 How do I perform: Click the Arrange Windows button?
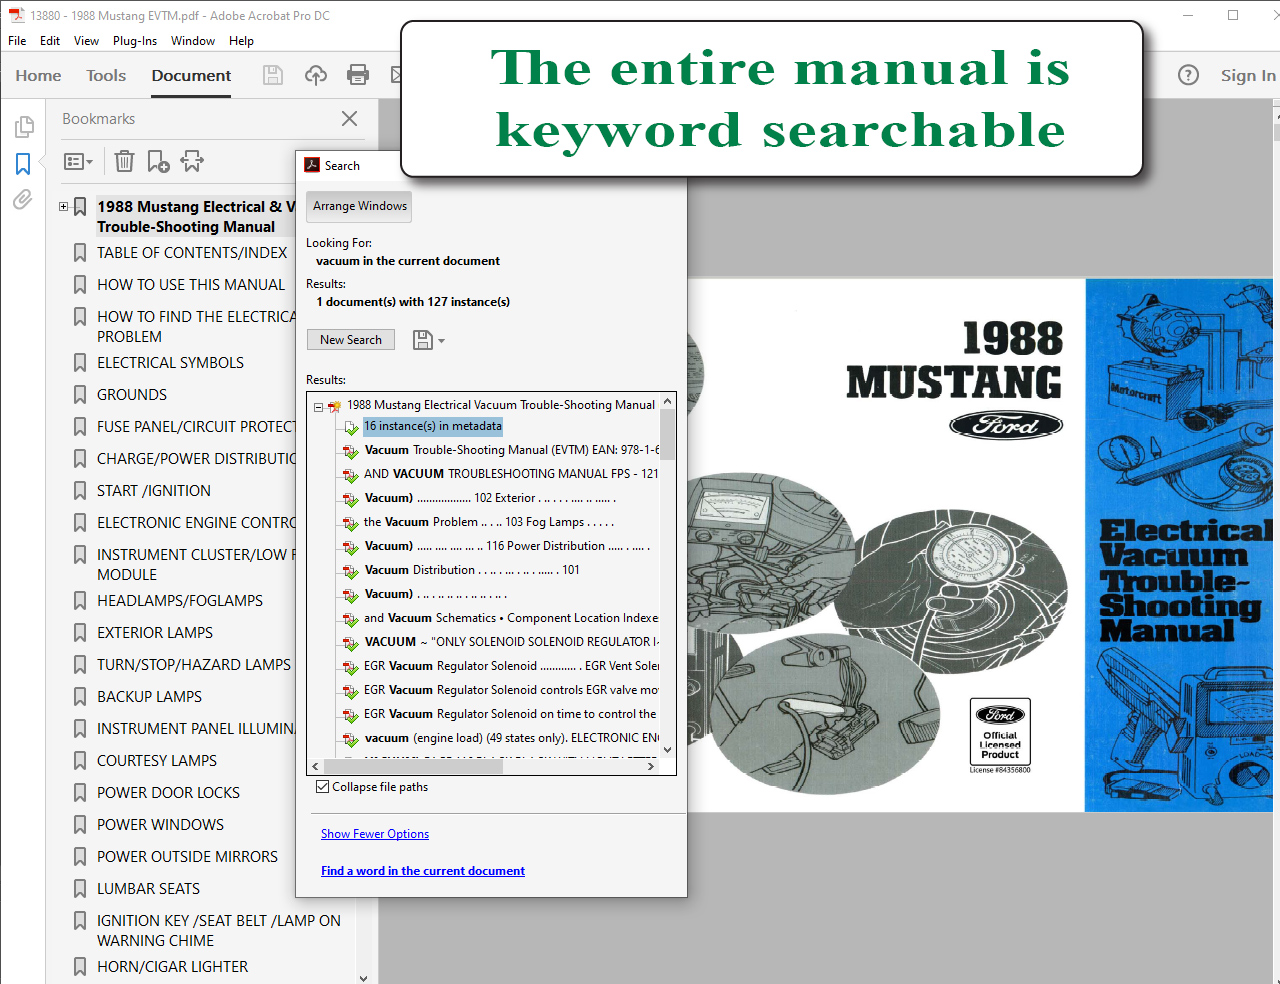coord(360,206)
